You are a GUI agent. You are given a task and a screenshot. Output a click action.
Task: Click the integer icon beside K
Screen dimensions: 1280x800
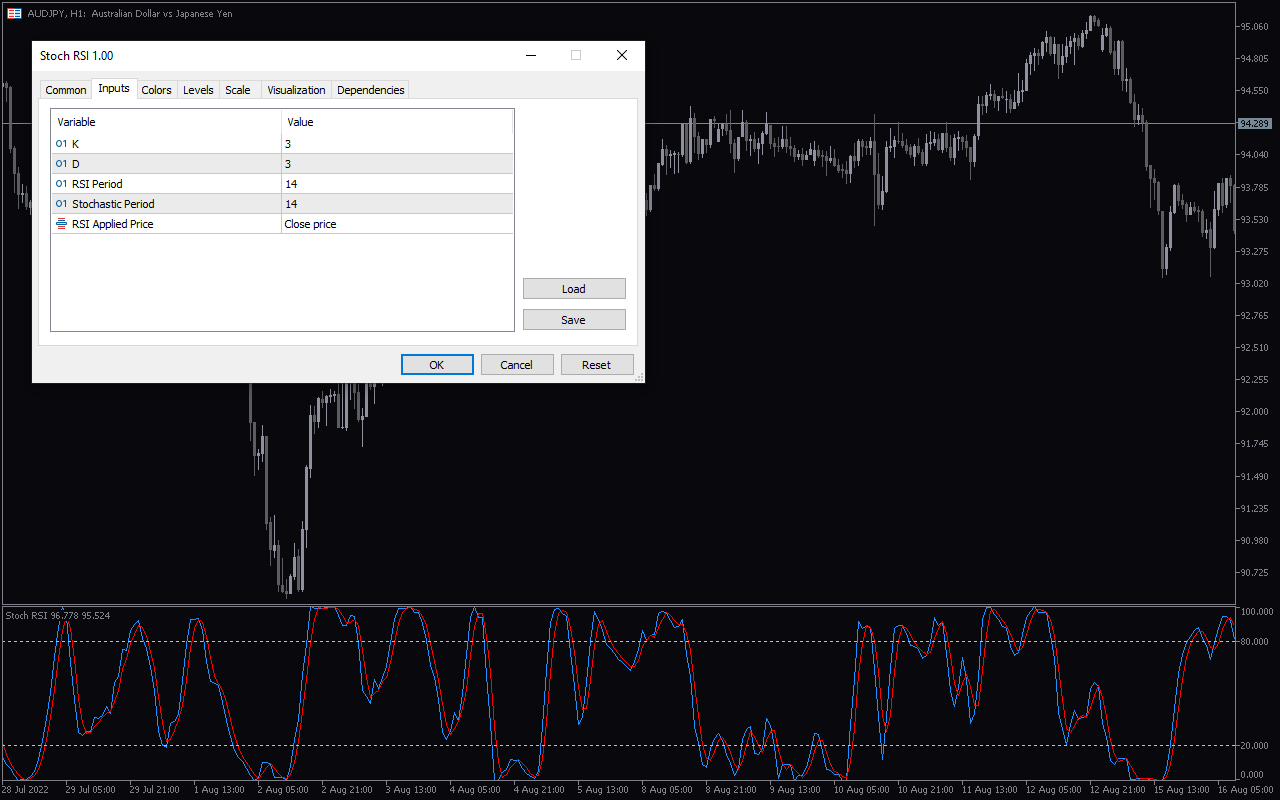62,144
